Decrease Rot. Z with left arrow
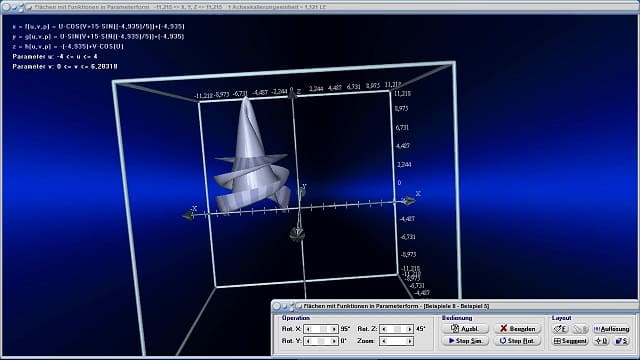Screen dimensions: 640x360 384,329
